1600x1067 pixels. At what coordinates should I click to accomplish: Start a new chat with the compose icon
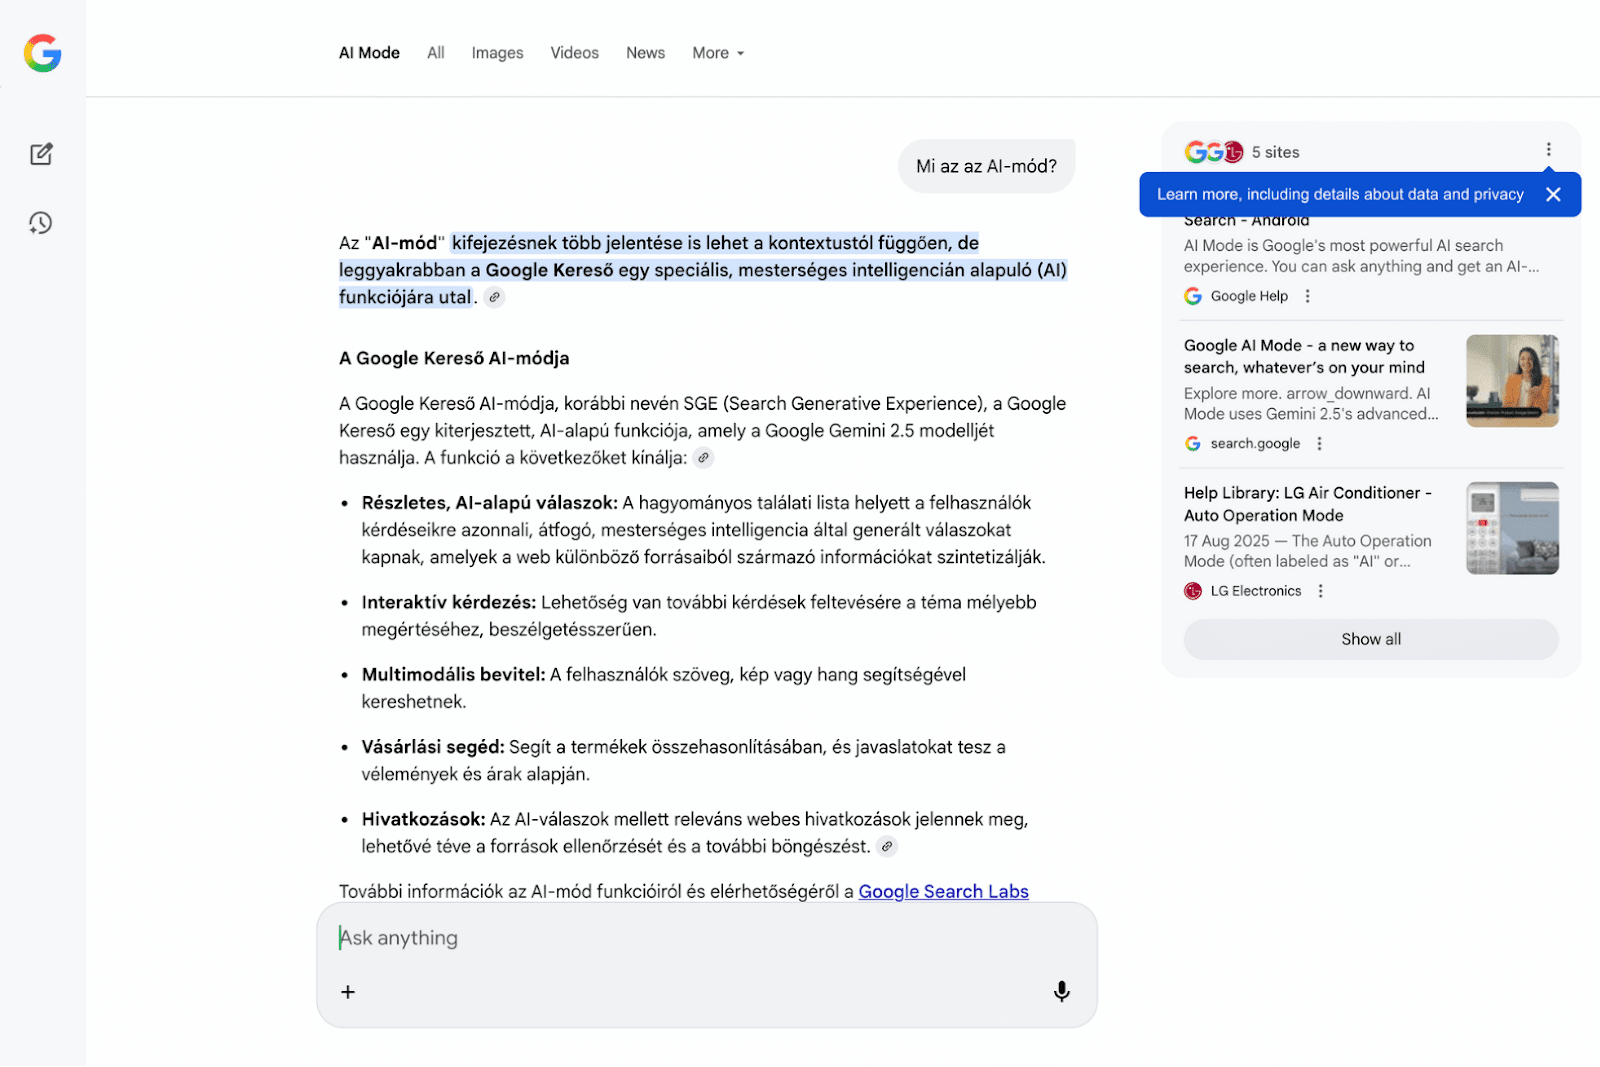pos(41,154)
